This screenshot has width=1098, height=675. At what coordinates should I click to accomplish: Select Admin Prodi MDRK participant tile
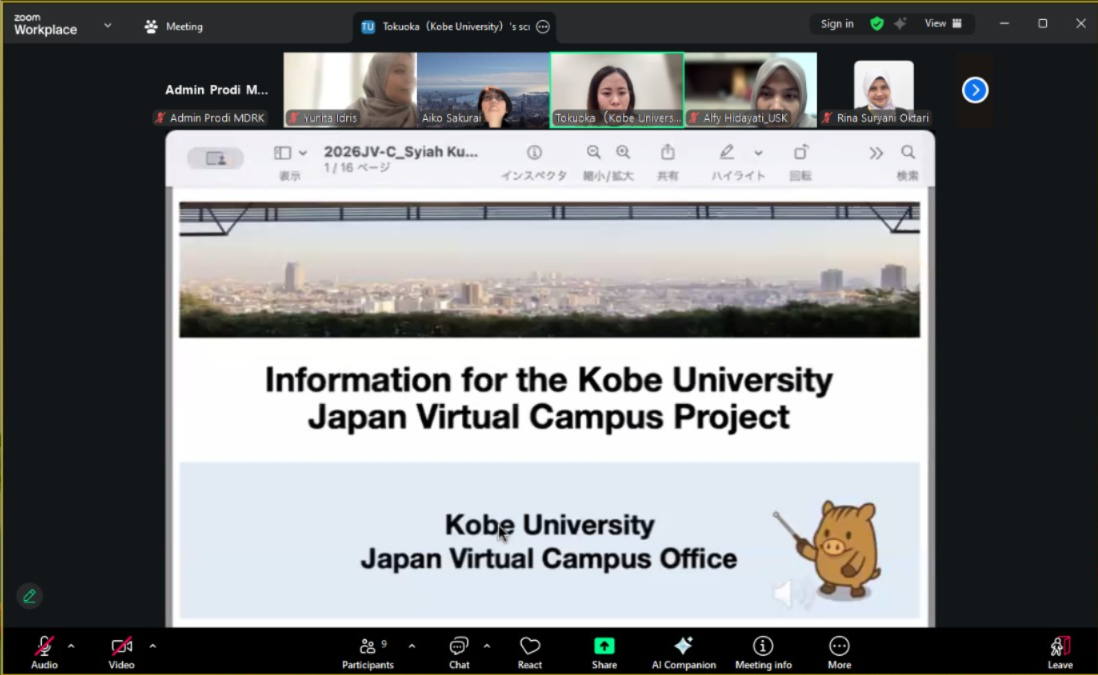click(216, 90)
